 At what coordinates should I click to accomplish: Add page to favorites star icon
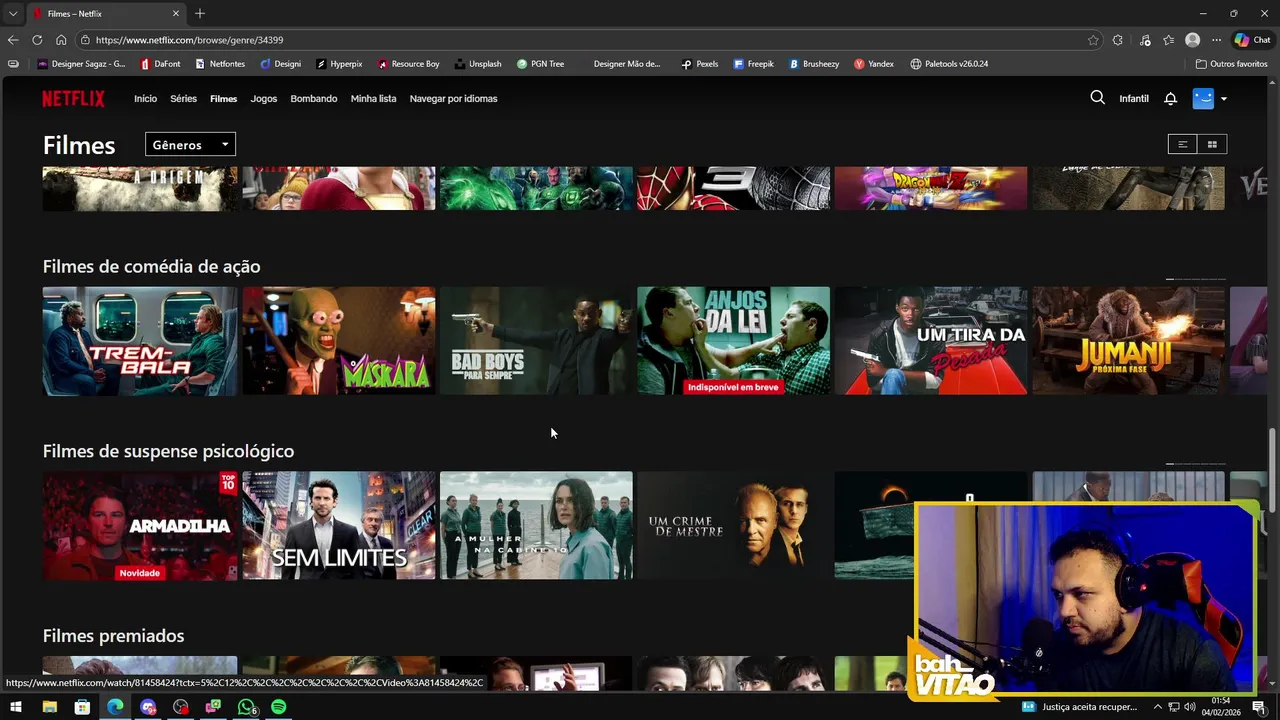point(1093,40)
